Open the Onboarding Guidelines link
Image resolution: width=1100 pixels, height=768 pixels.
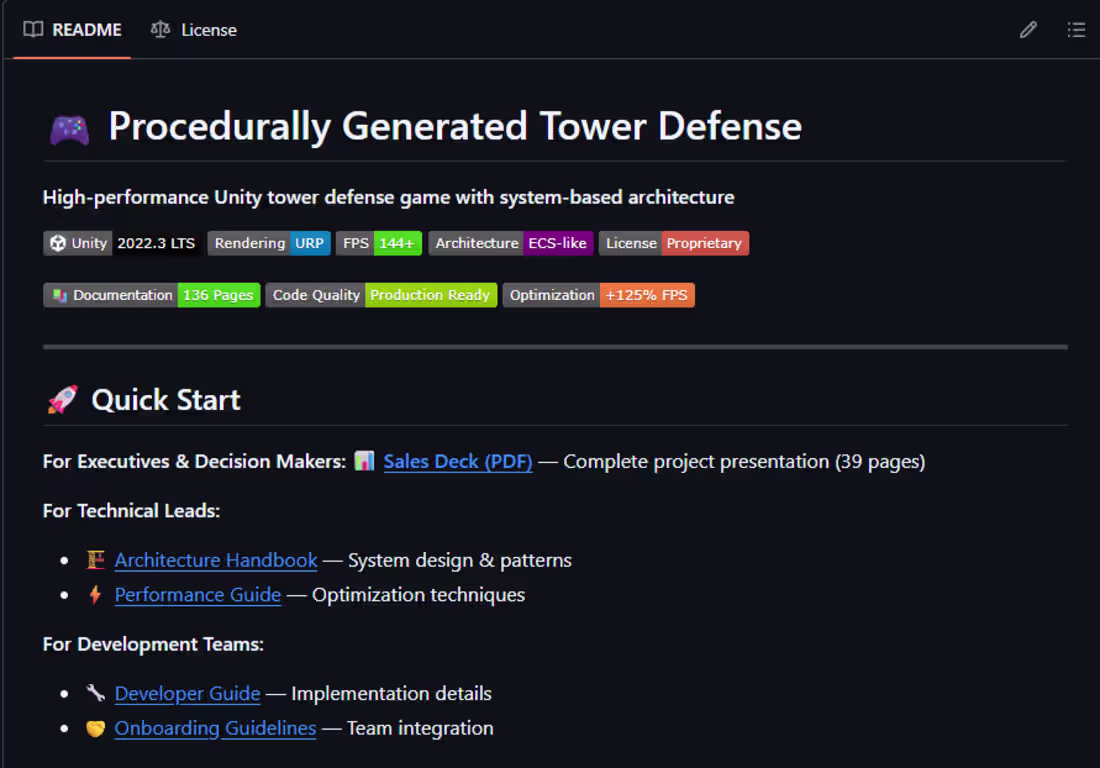tap(215, 728)
